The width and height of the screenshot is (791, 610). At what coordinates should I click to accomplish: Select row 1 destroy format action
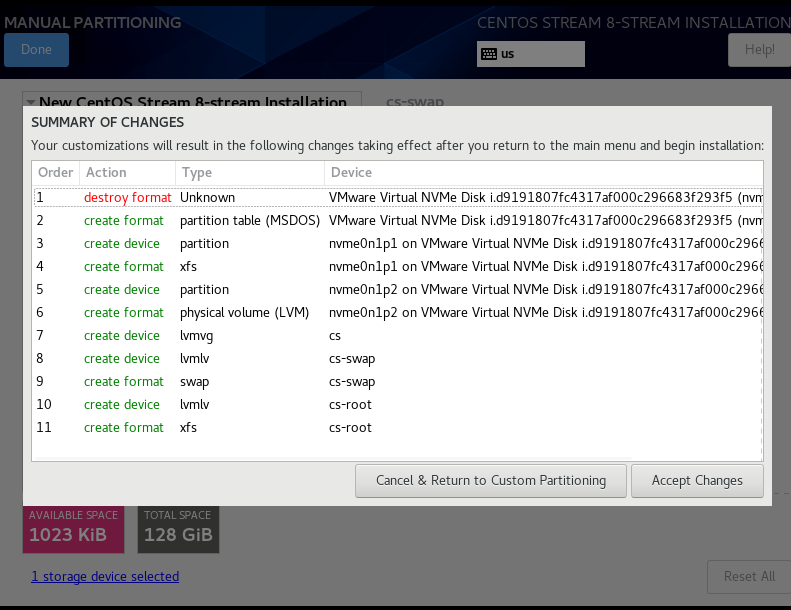coord(128,197)
